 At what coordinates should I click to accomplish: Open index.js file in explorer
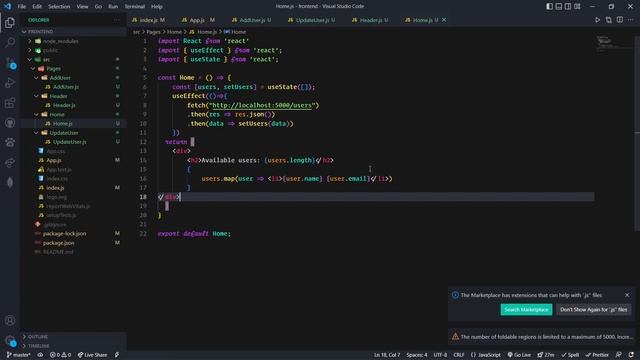tap(55, 187)
